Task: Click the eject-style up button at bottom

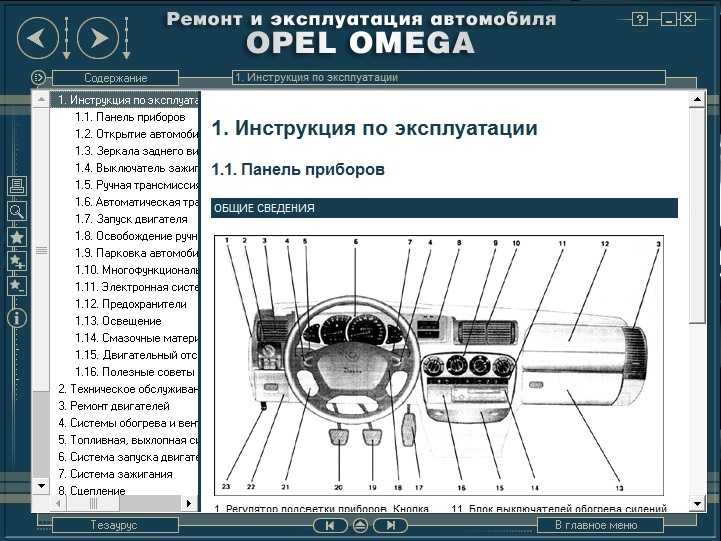Action: [360, 525]
